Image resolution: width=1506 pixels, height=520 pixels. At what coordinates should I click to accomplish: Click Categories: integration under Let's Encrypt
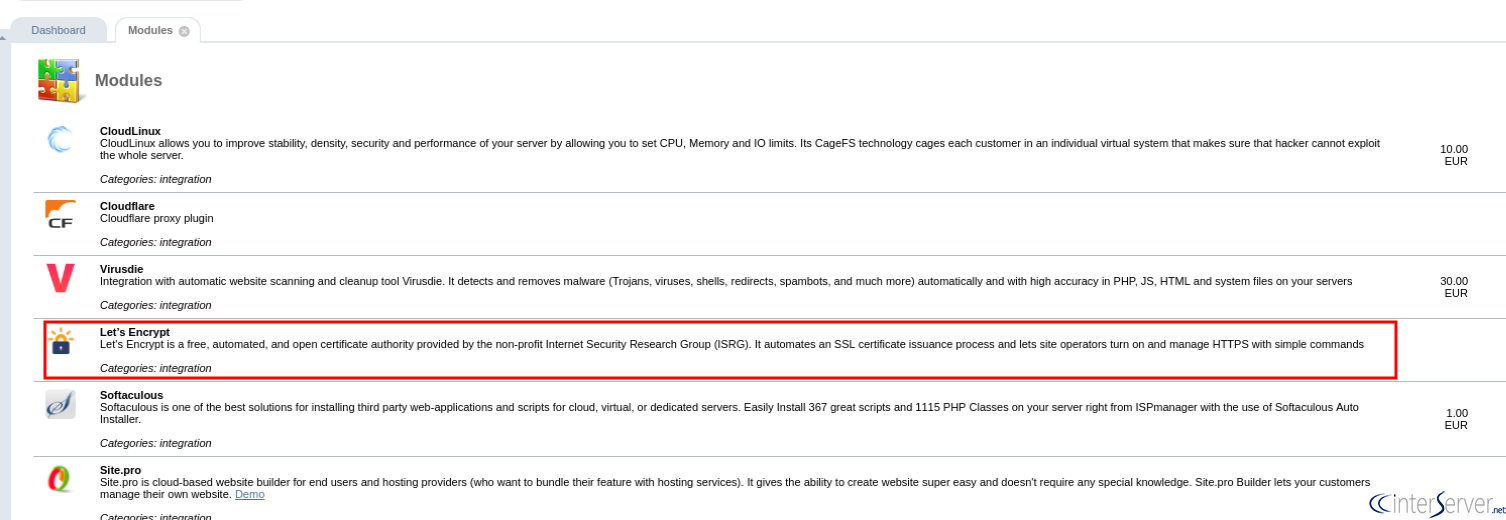156,368
